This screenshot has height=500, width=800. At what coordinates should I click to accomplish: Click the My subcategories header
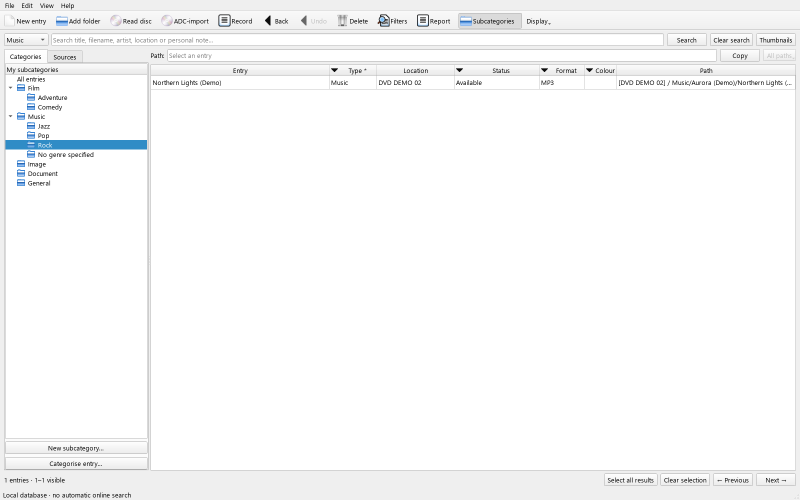(76, 69)
